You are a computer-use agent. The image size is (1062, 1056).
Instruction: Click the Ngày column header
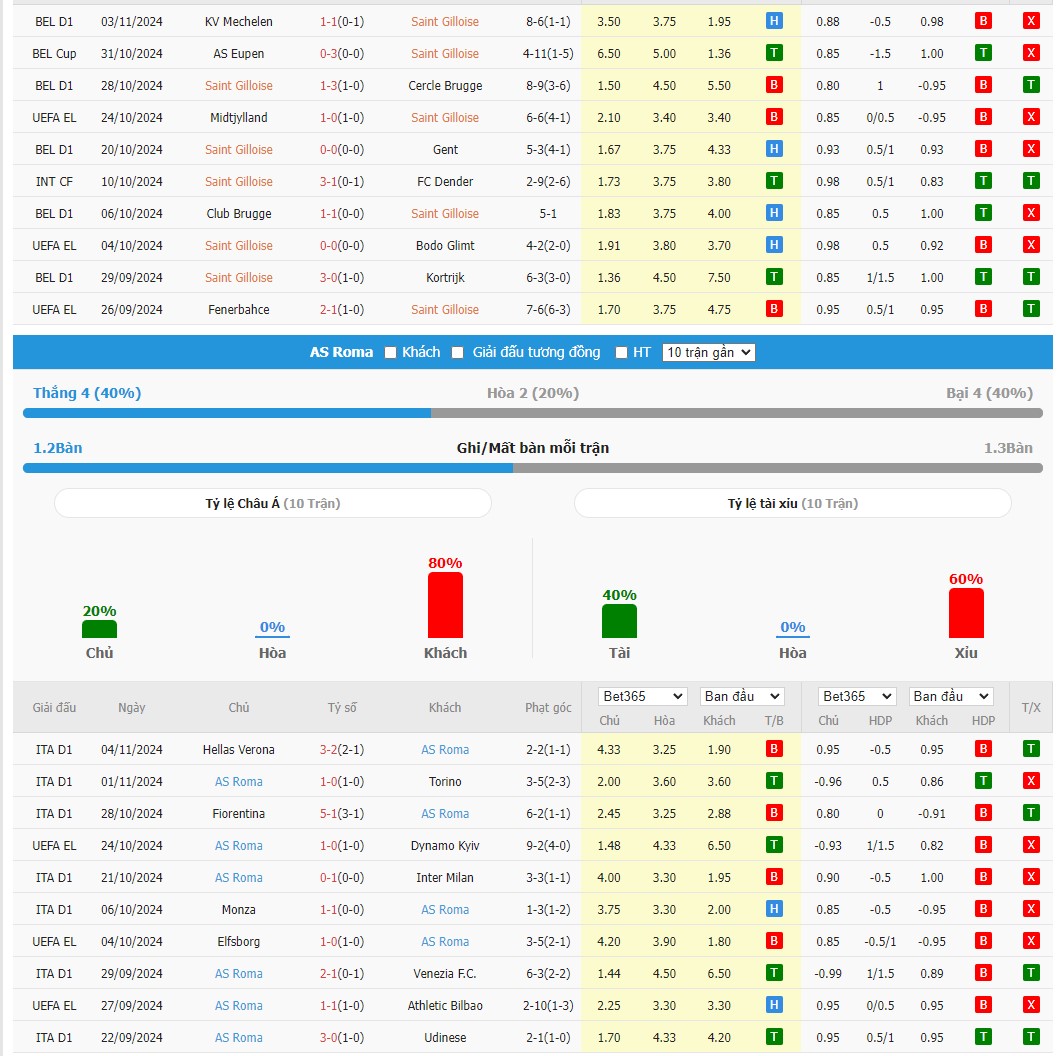131,708
